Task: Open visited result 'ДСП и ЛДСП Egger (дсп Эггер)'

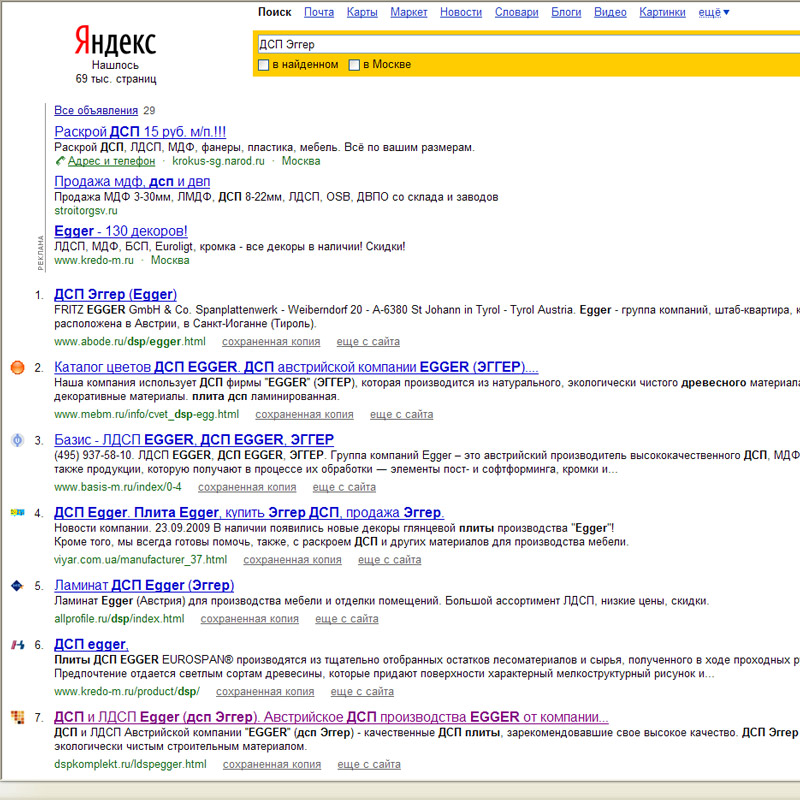Action: pyautogui.click(x=331, y=717)
